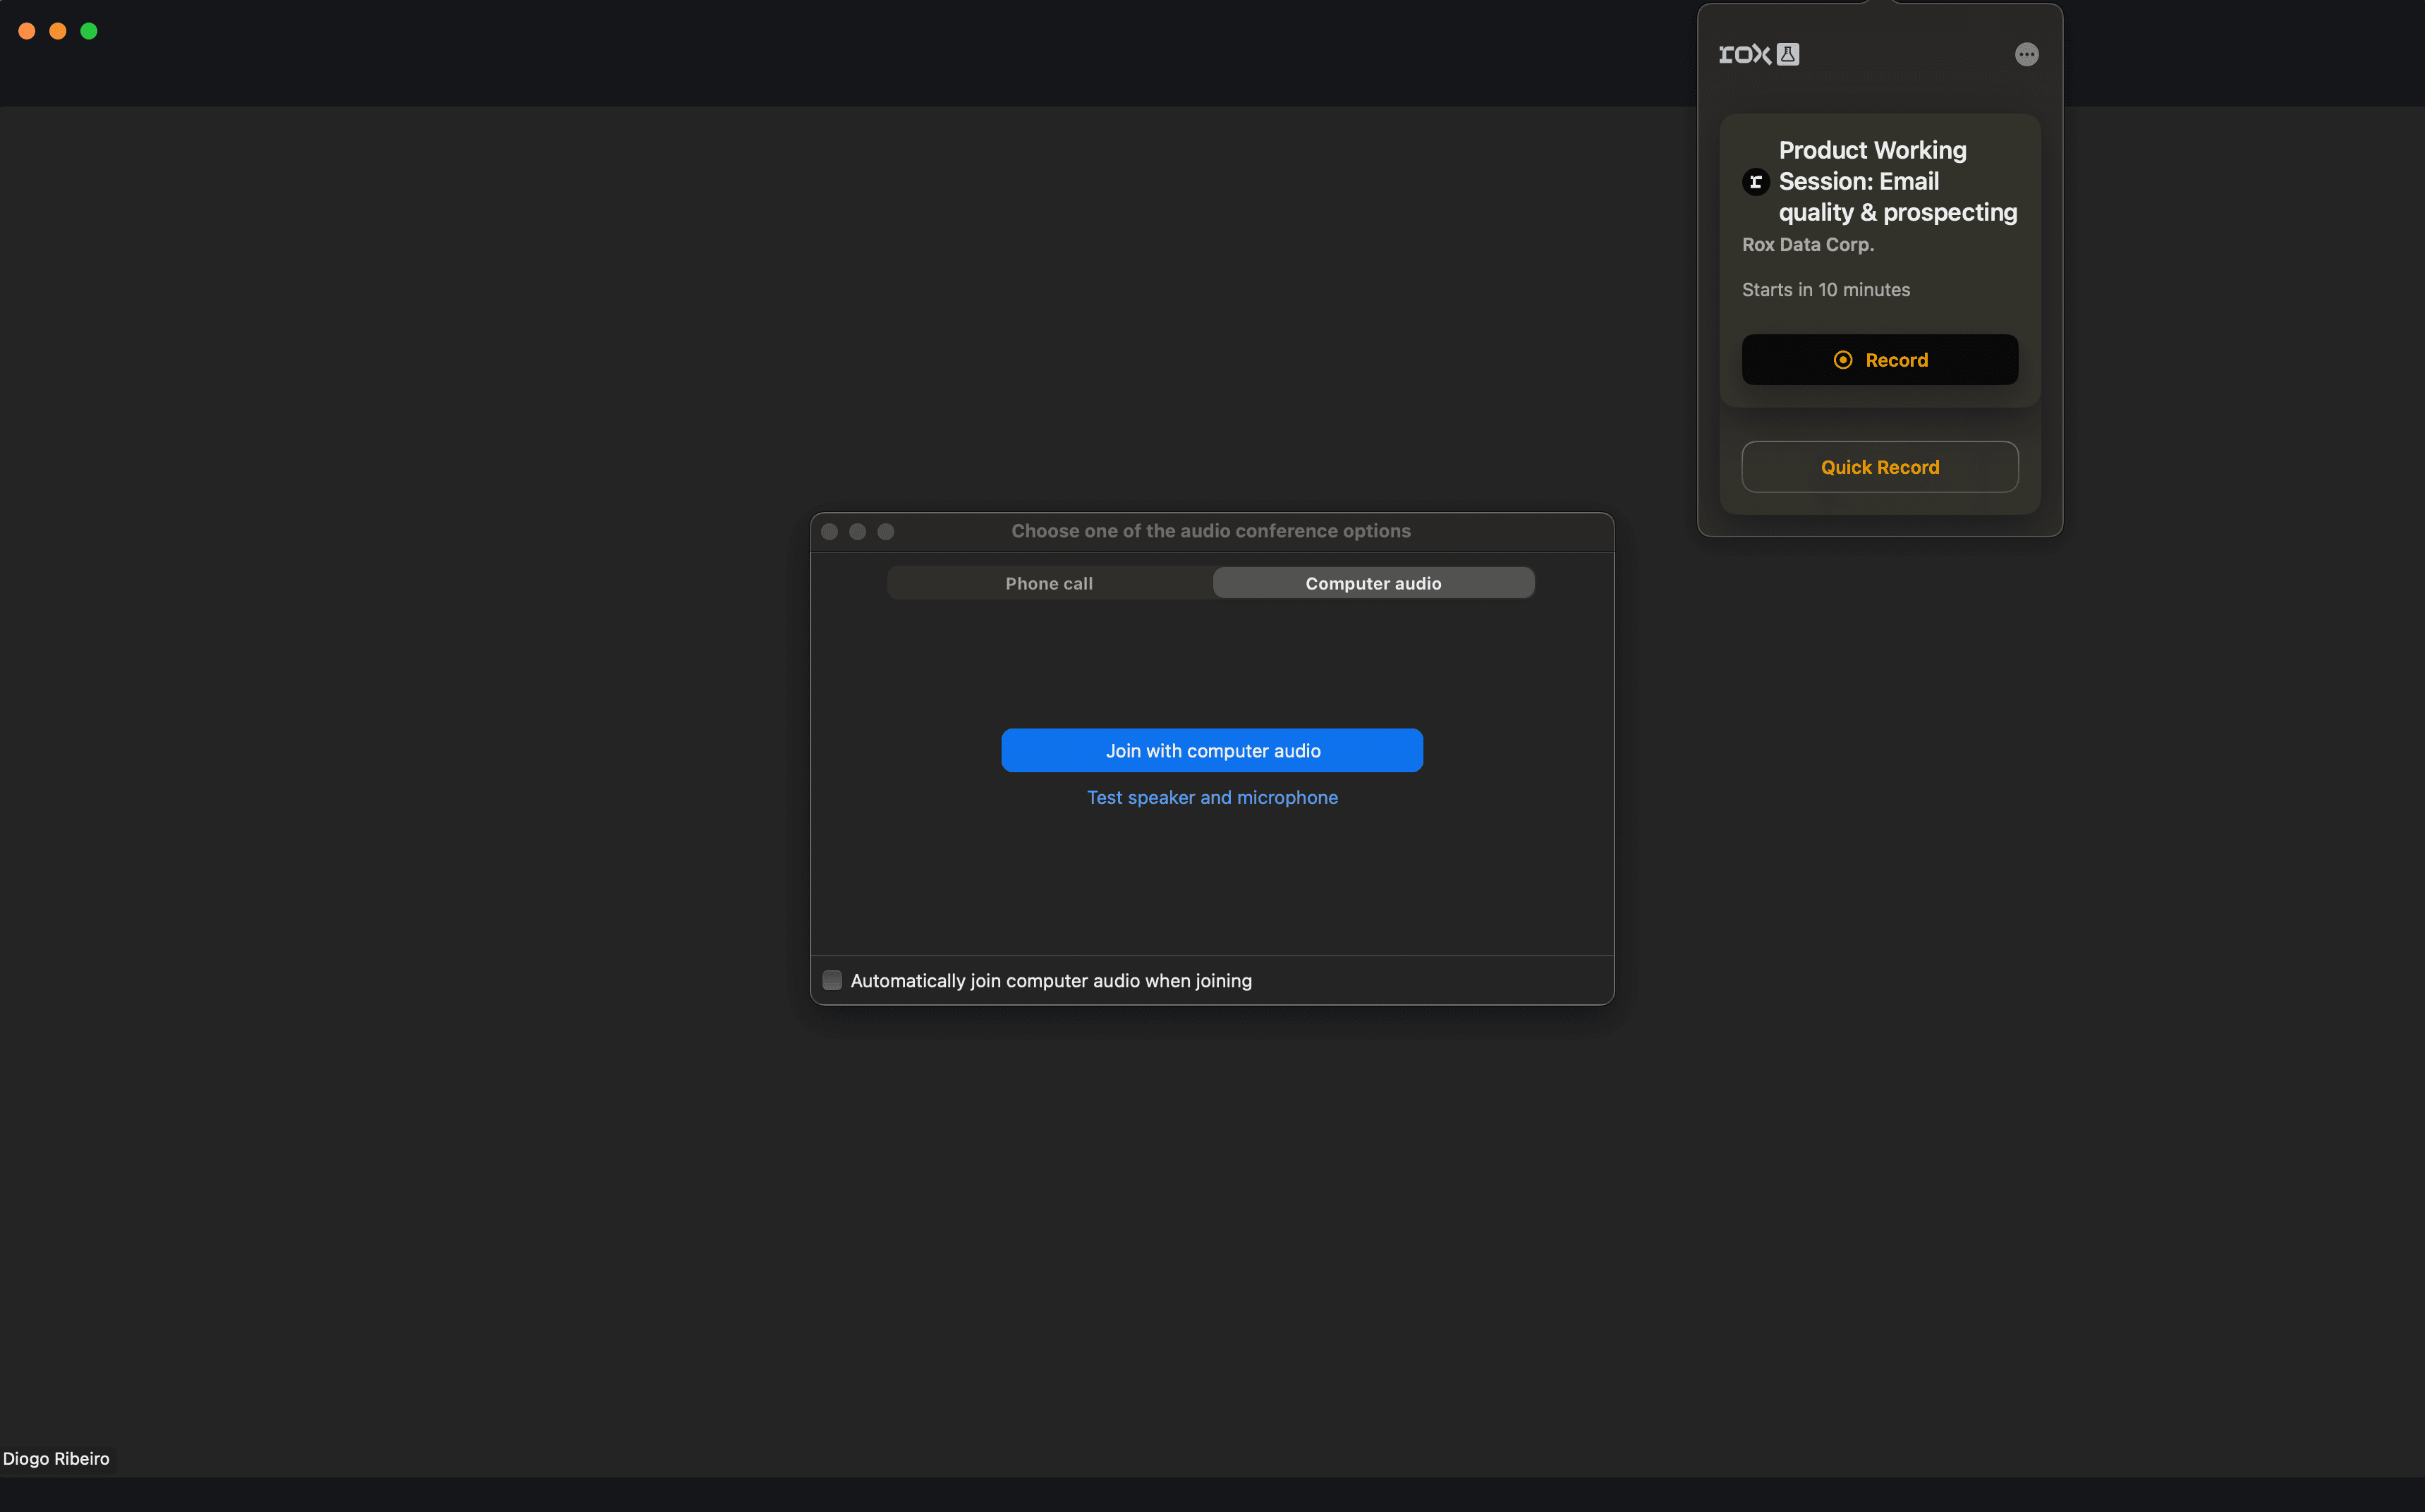Click the audio dialog's middle gray minimize button

(x=857, y=532)
